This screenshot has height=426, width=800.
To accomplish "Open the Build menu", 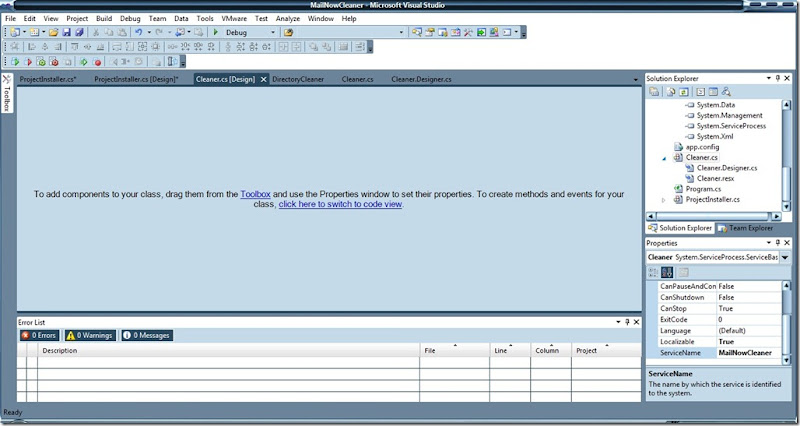I will (x=104, y=18).
